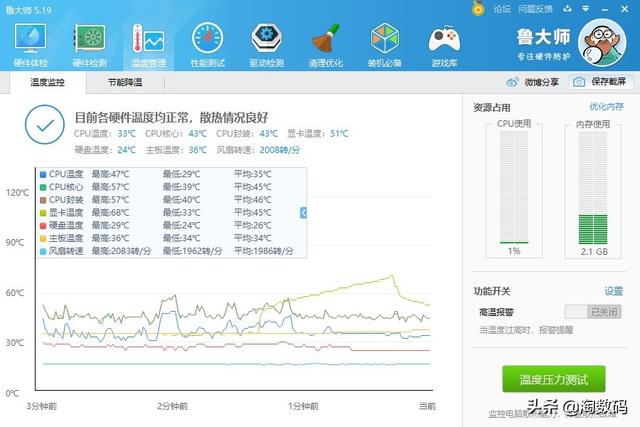Click 硬盘温度: 24℃ reading
Viewport: 640px width, 427px height.
point(105,150)
